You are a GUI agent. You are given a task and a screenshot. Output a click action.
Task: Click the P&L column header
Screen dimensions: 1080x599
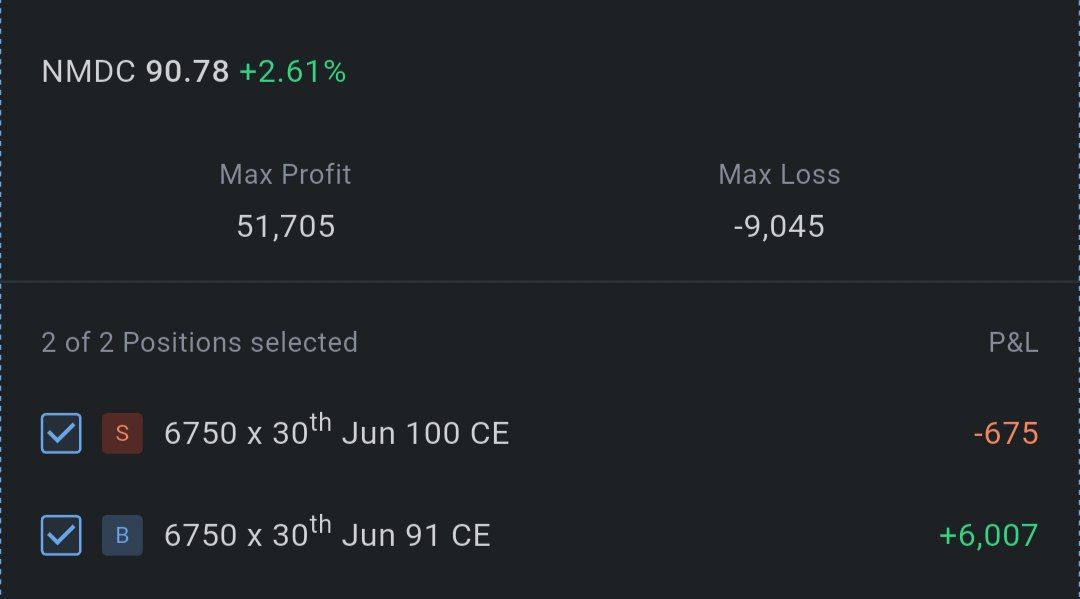(1013, 343)
